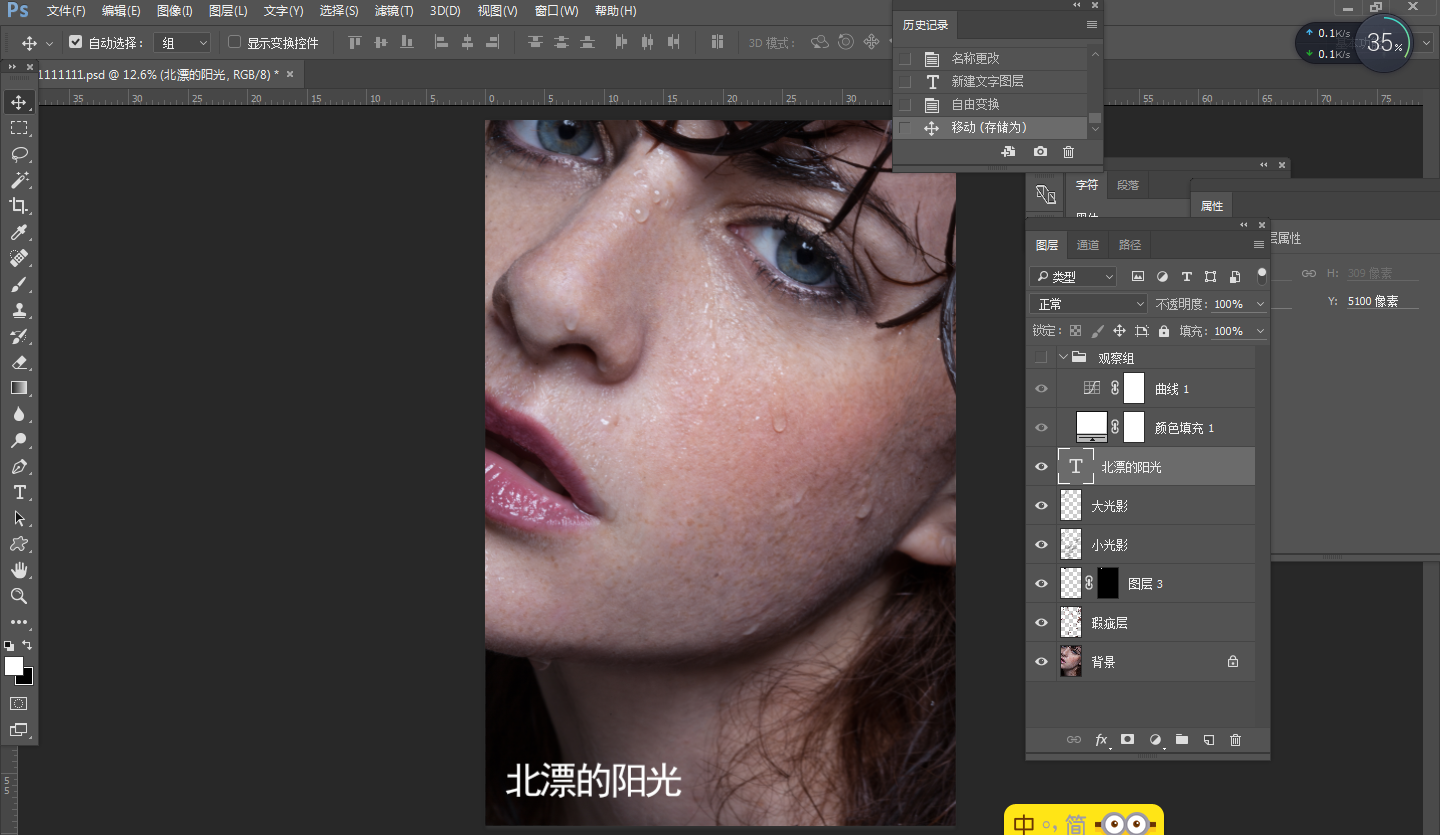Add layer mask icon in Layers panel
Image resolution: width=1440 pixels, height=835 pixels.
(x=1127, y=740)
